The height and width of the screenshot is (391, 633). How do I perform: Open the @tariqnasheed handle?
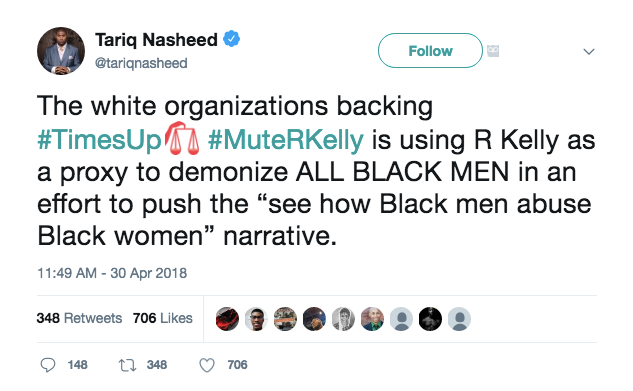coord(141,63)
